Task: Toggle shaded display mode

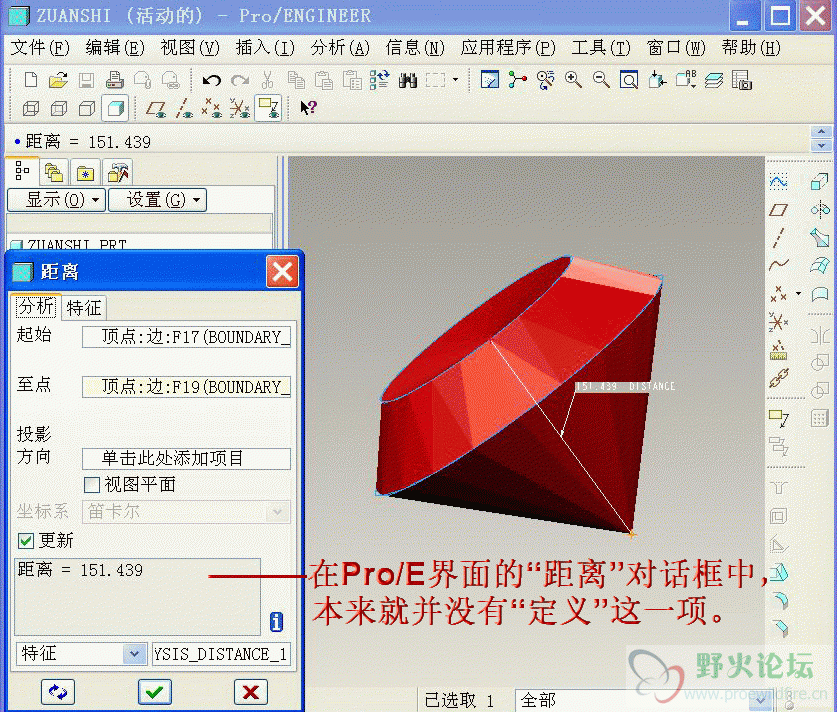Action: point(115,108)
